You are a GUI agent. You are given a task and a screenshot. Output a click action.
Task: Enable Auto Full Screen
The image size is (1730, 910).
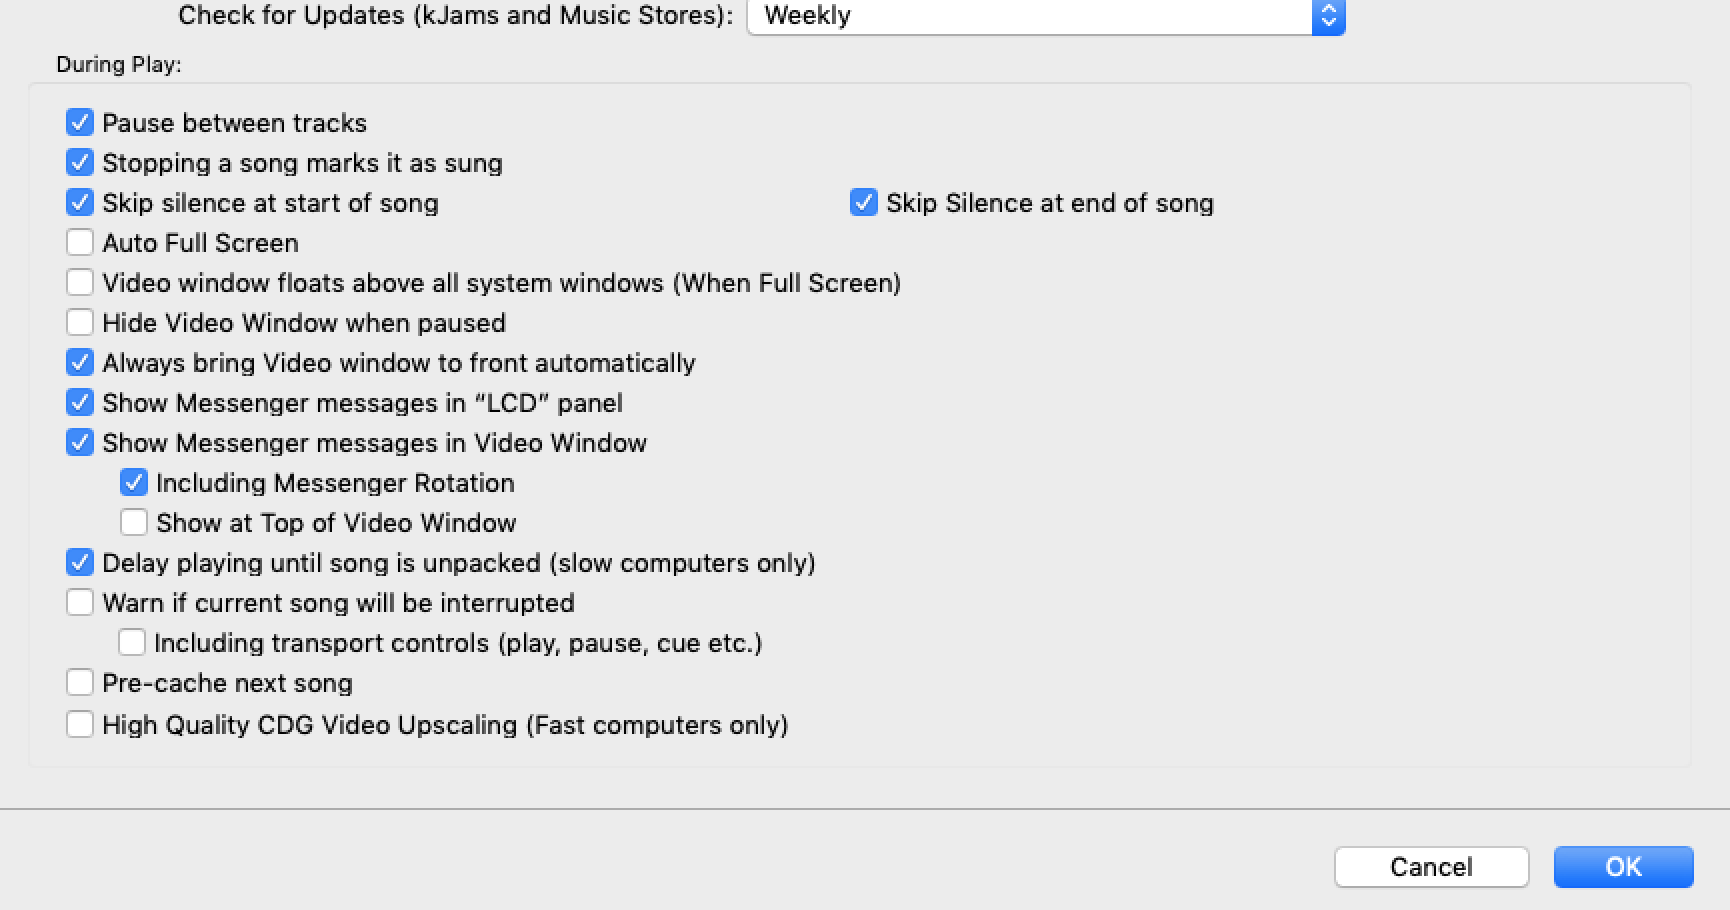click(x=80, y=243)
